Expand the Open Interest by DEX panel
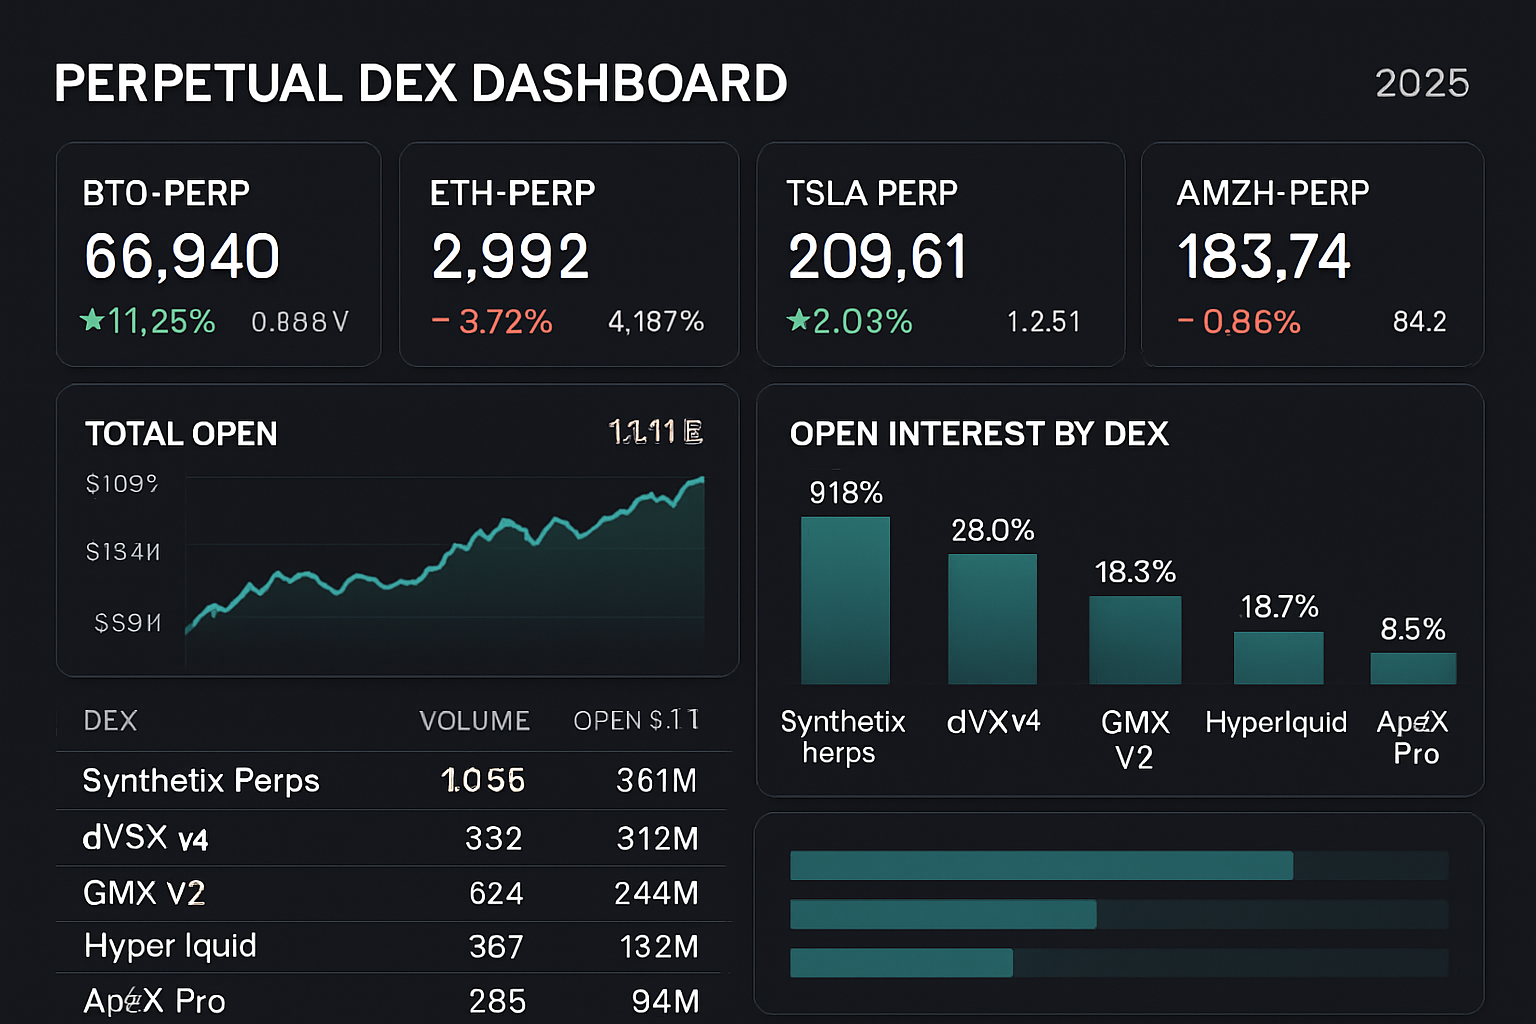1536x1024 pixels. pos(1120,590)
